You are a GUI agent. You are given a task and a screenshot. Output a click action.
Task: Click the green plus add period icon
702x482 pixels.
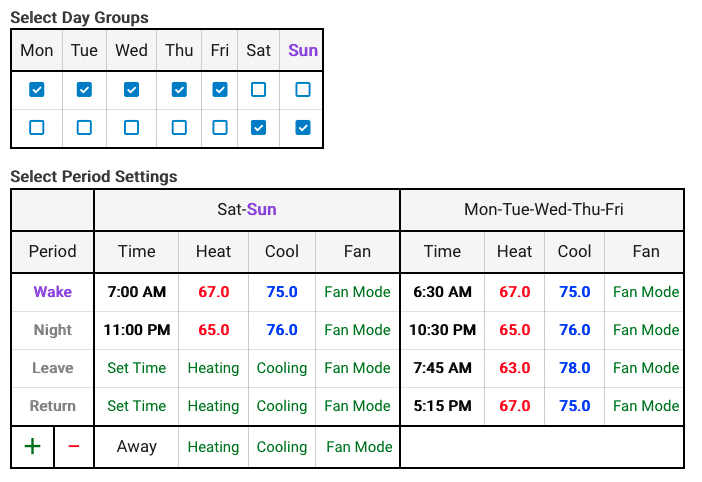pos(32,446)
